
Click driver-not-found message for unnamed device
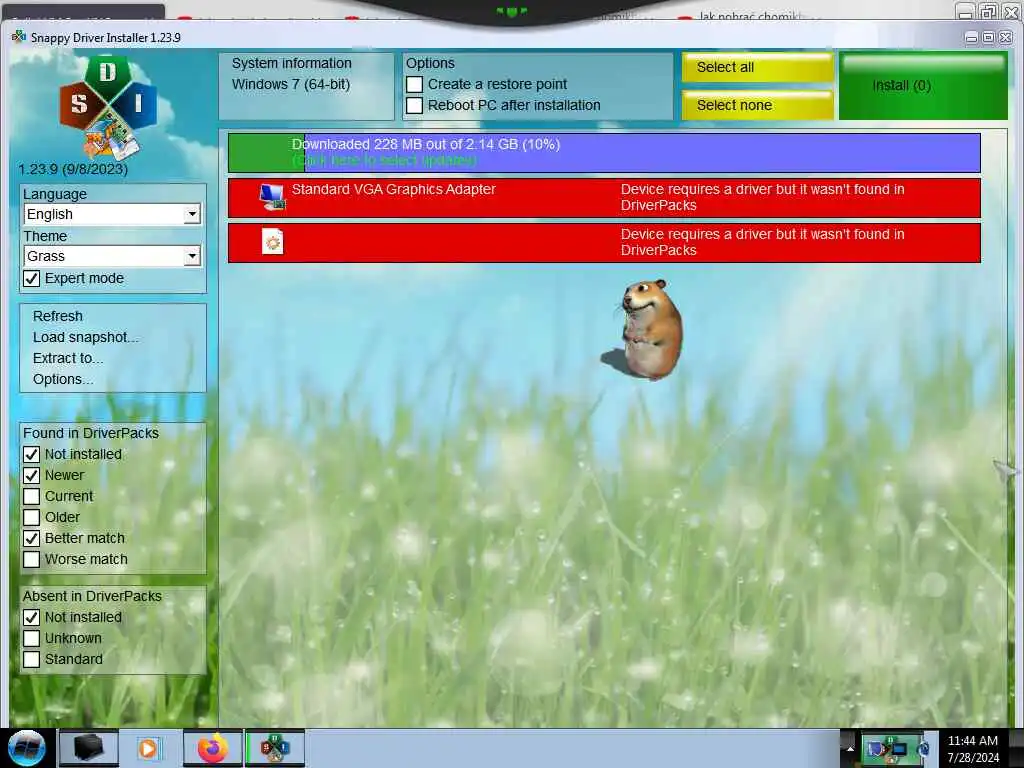(x=762, y=242)
